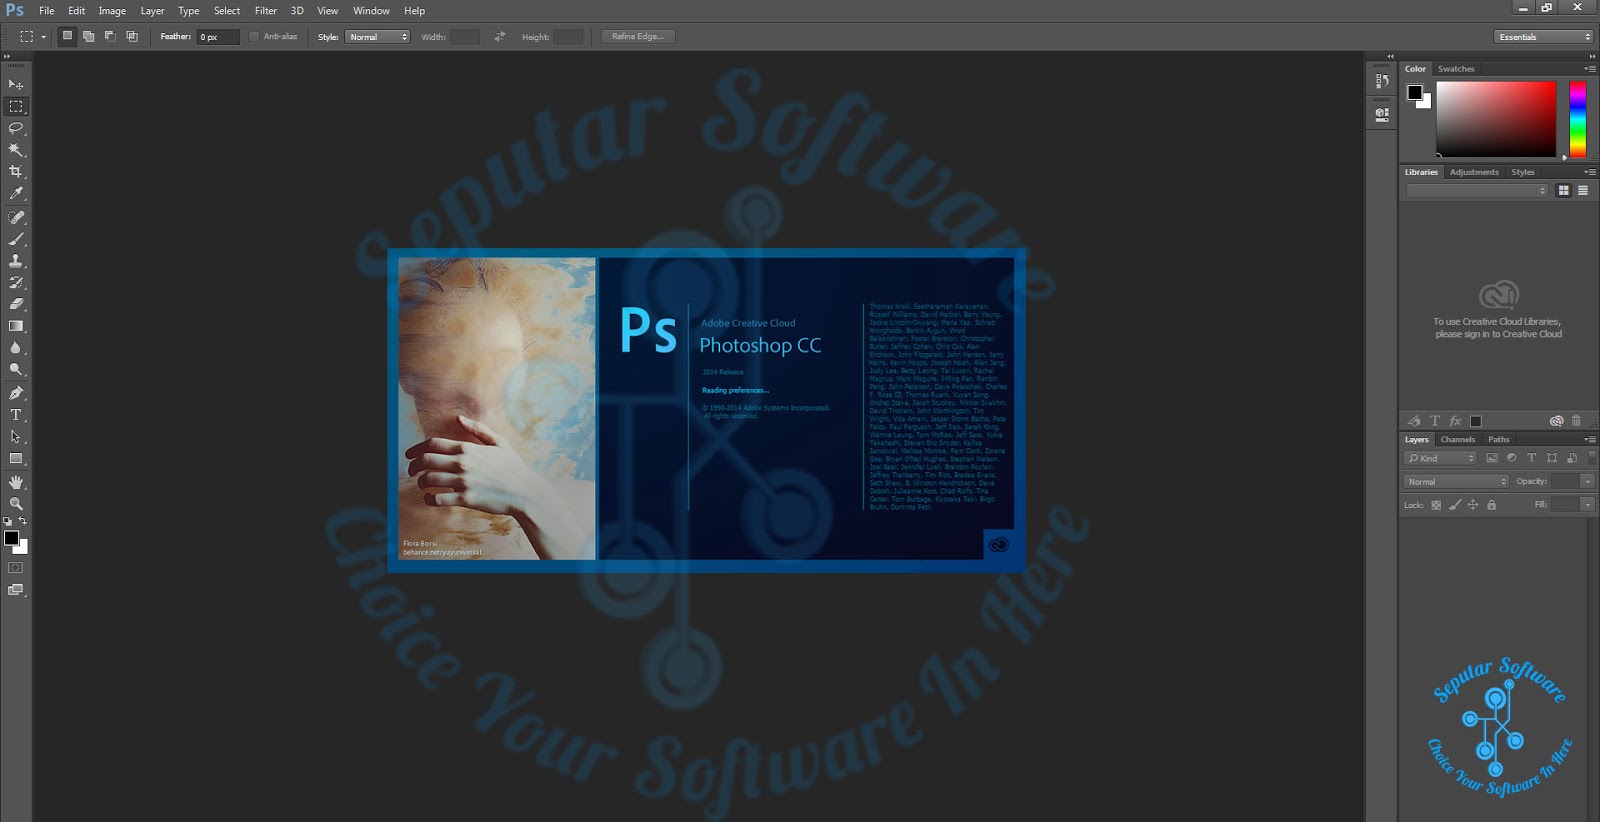Select the Healing Brush tool
This screenshot has height=822, width=1600.
(x=16, y=217)
